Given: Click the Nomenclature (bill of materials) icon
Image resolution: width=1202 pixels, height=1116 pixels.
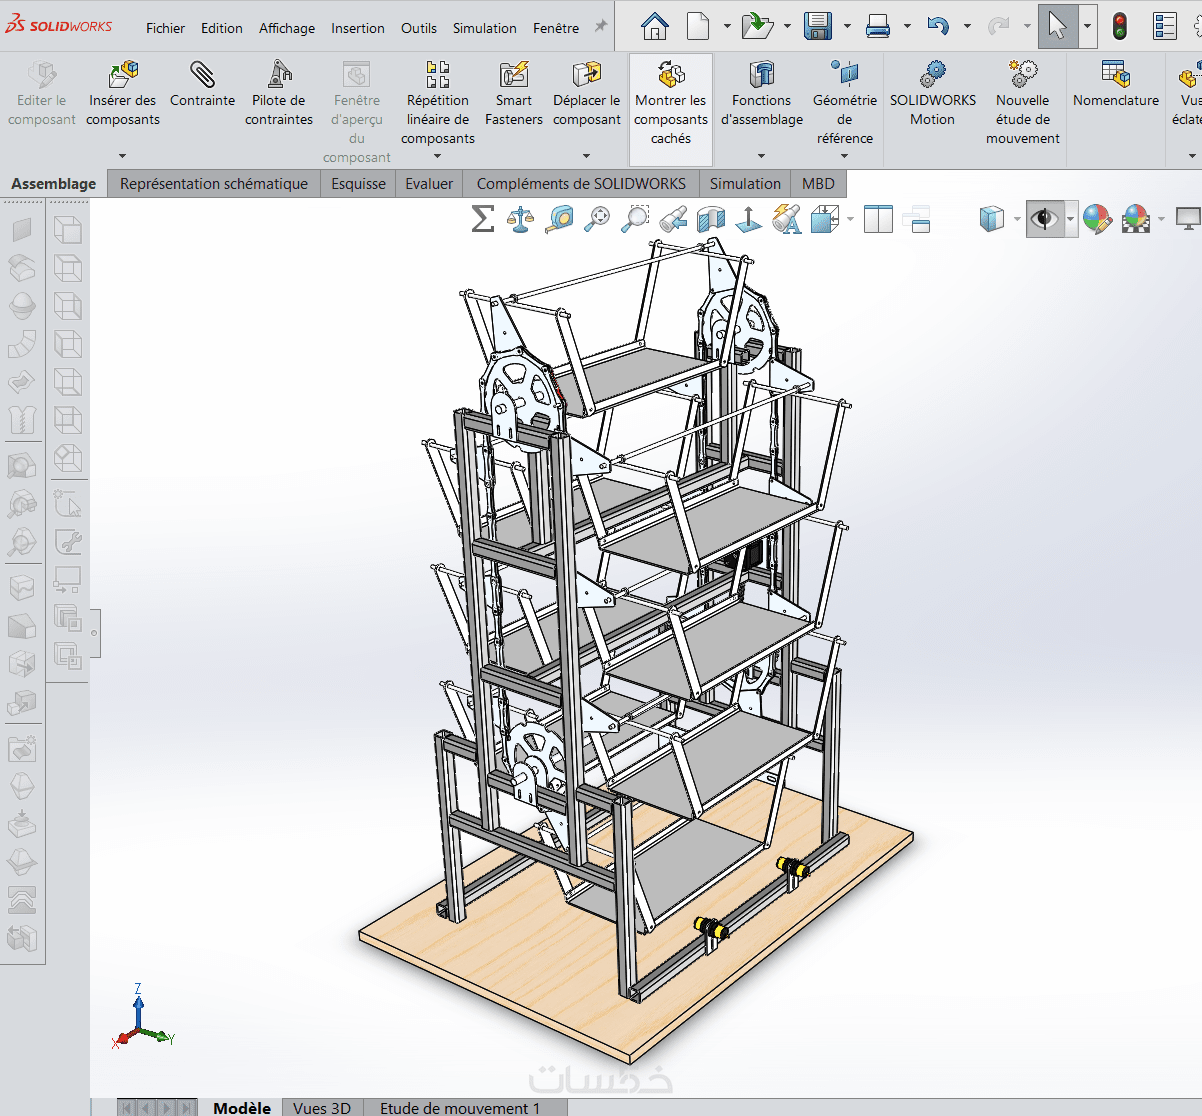Looking at the screenshot, I should click(1115, 75).
